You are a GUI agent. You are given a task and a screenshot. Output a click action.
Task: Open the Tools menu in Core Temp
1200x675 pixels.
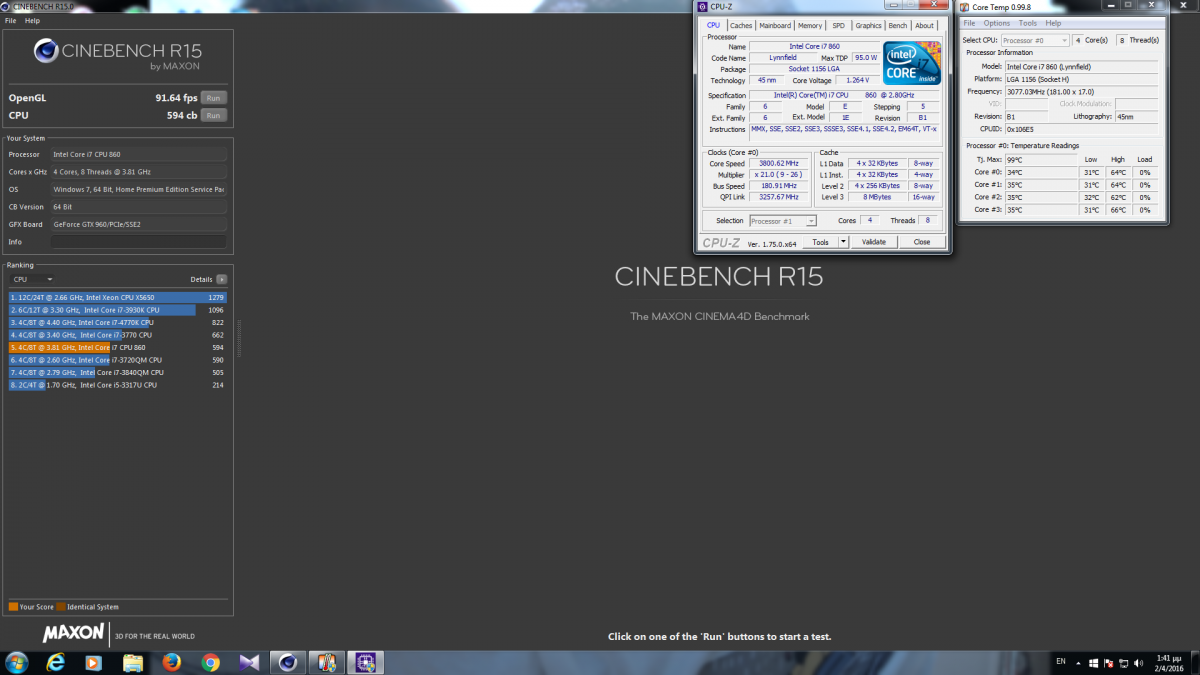[1028, 23]
